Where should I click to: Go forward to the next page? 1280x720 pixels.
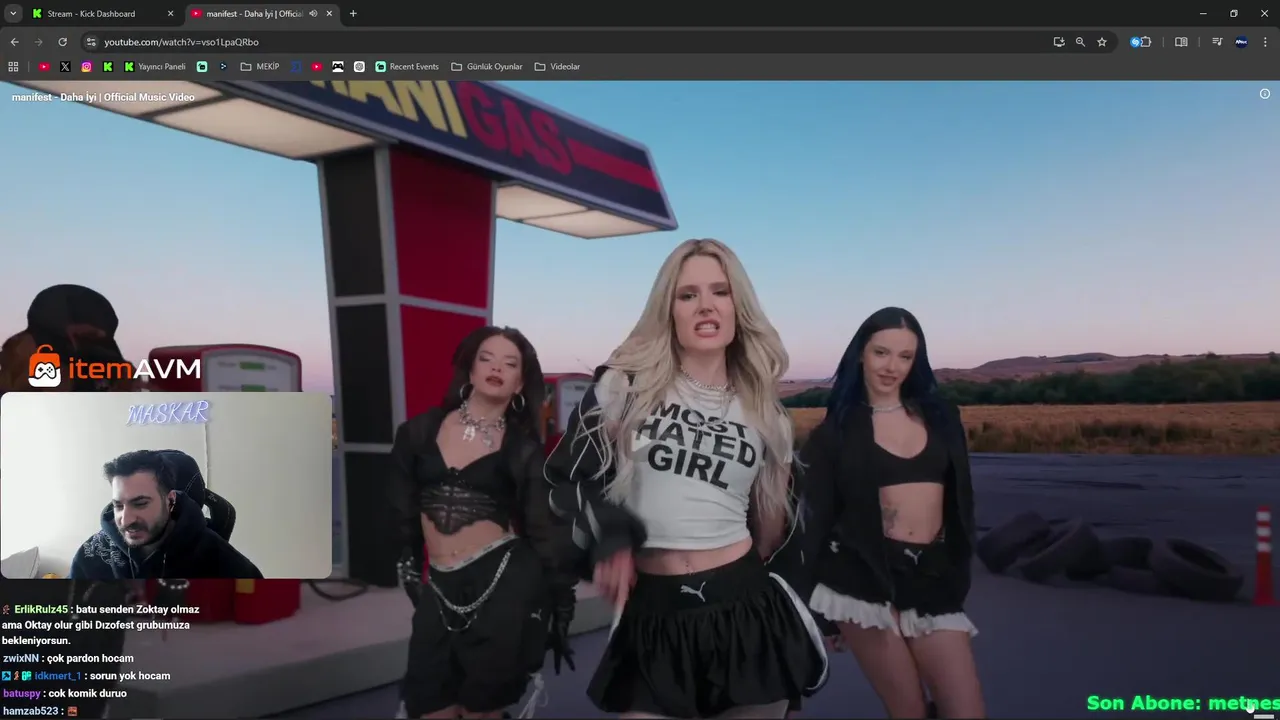38,42
